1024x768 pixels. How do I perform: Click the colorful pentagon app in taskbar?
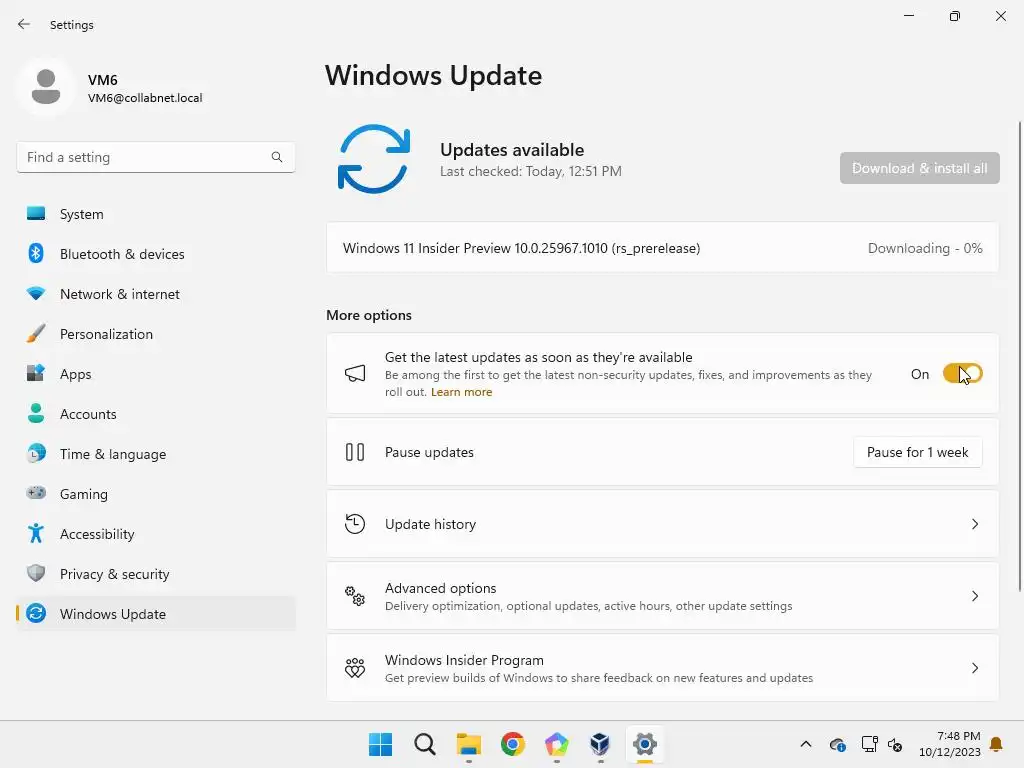point(556,744)
